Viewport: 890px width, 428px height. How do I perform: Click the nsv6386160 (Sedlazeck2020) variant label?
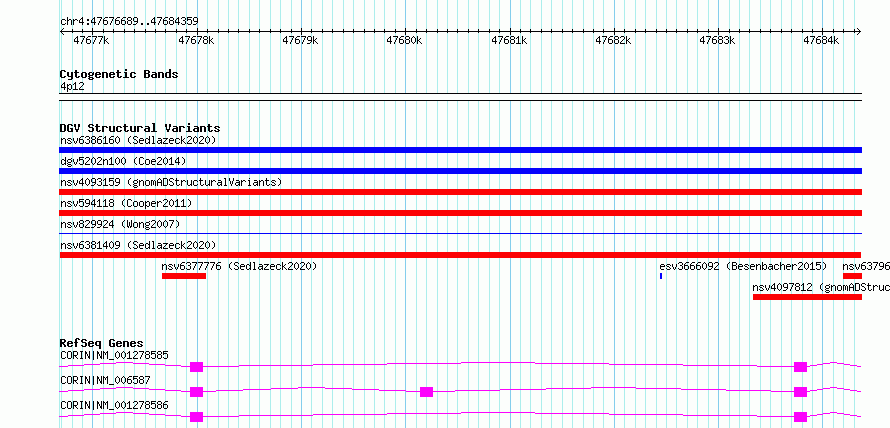(138, 140)
